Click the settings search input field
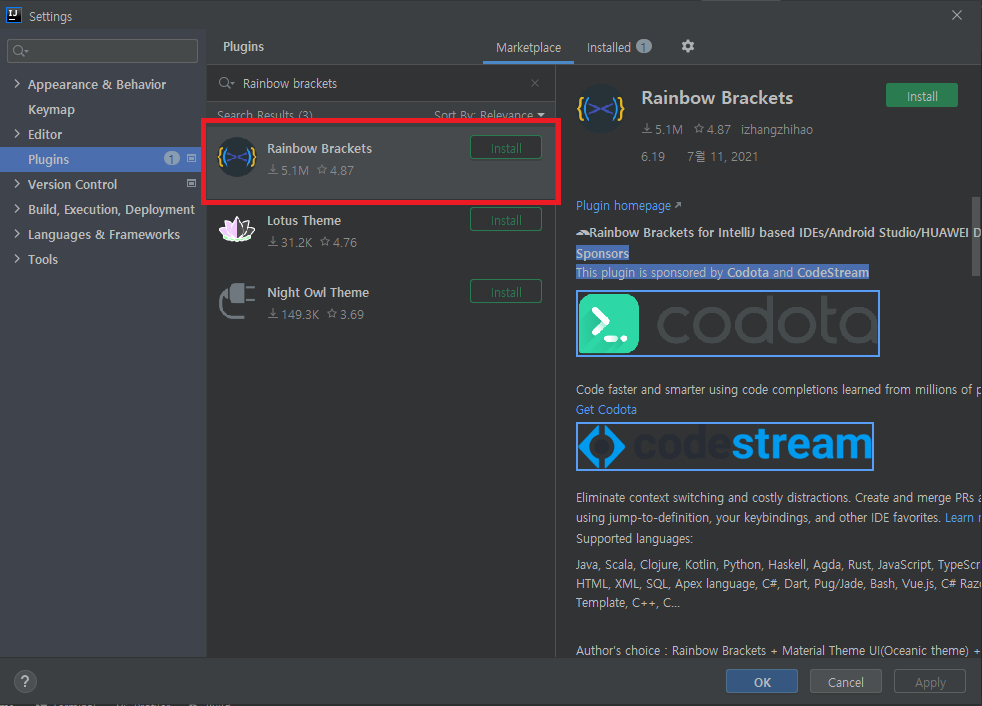The height and width of the screenshot is (706, 982). click(103, 51)
